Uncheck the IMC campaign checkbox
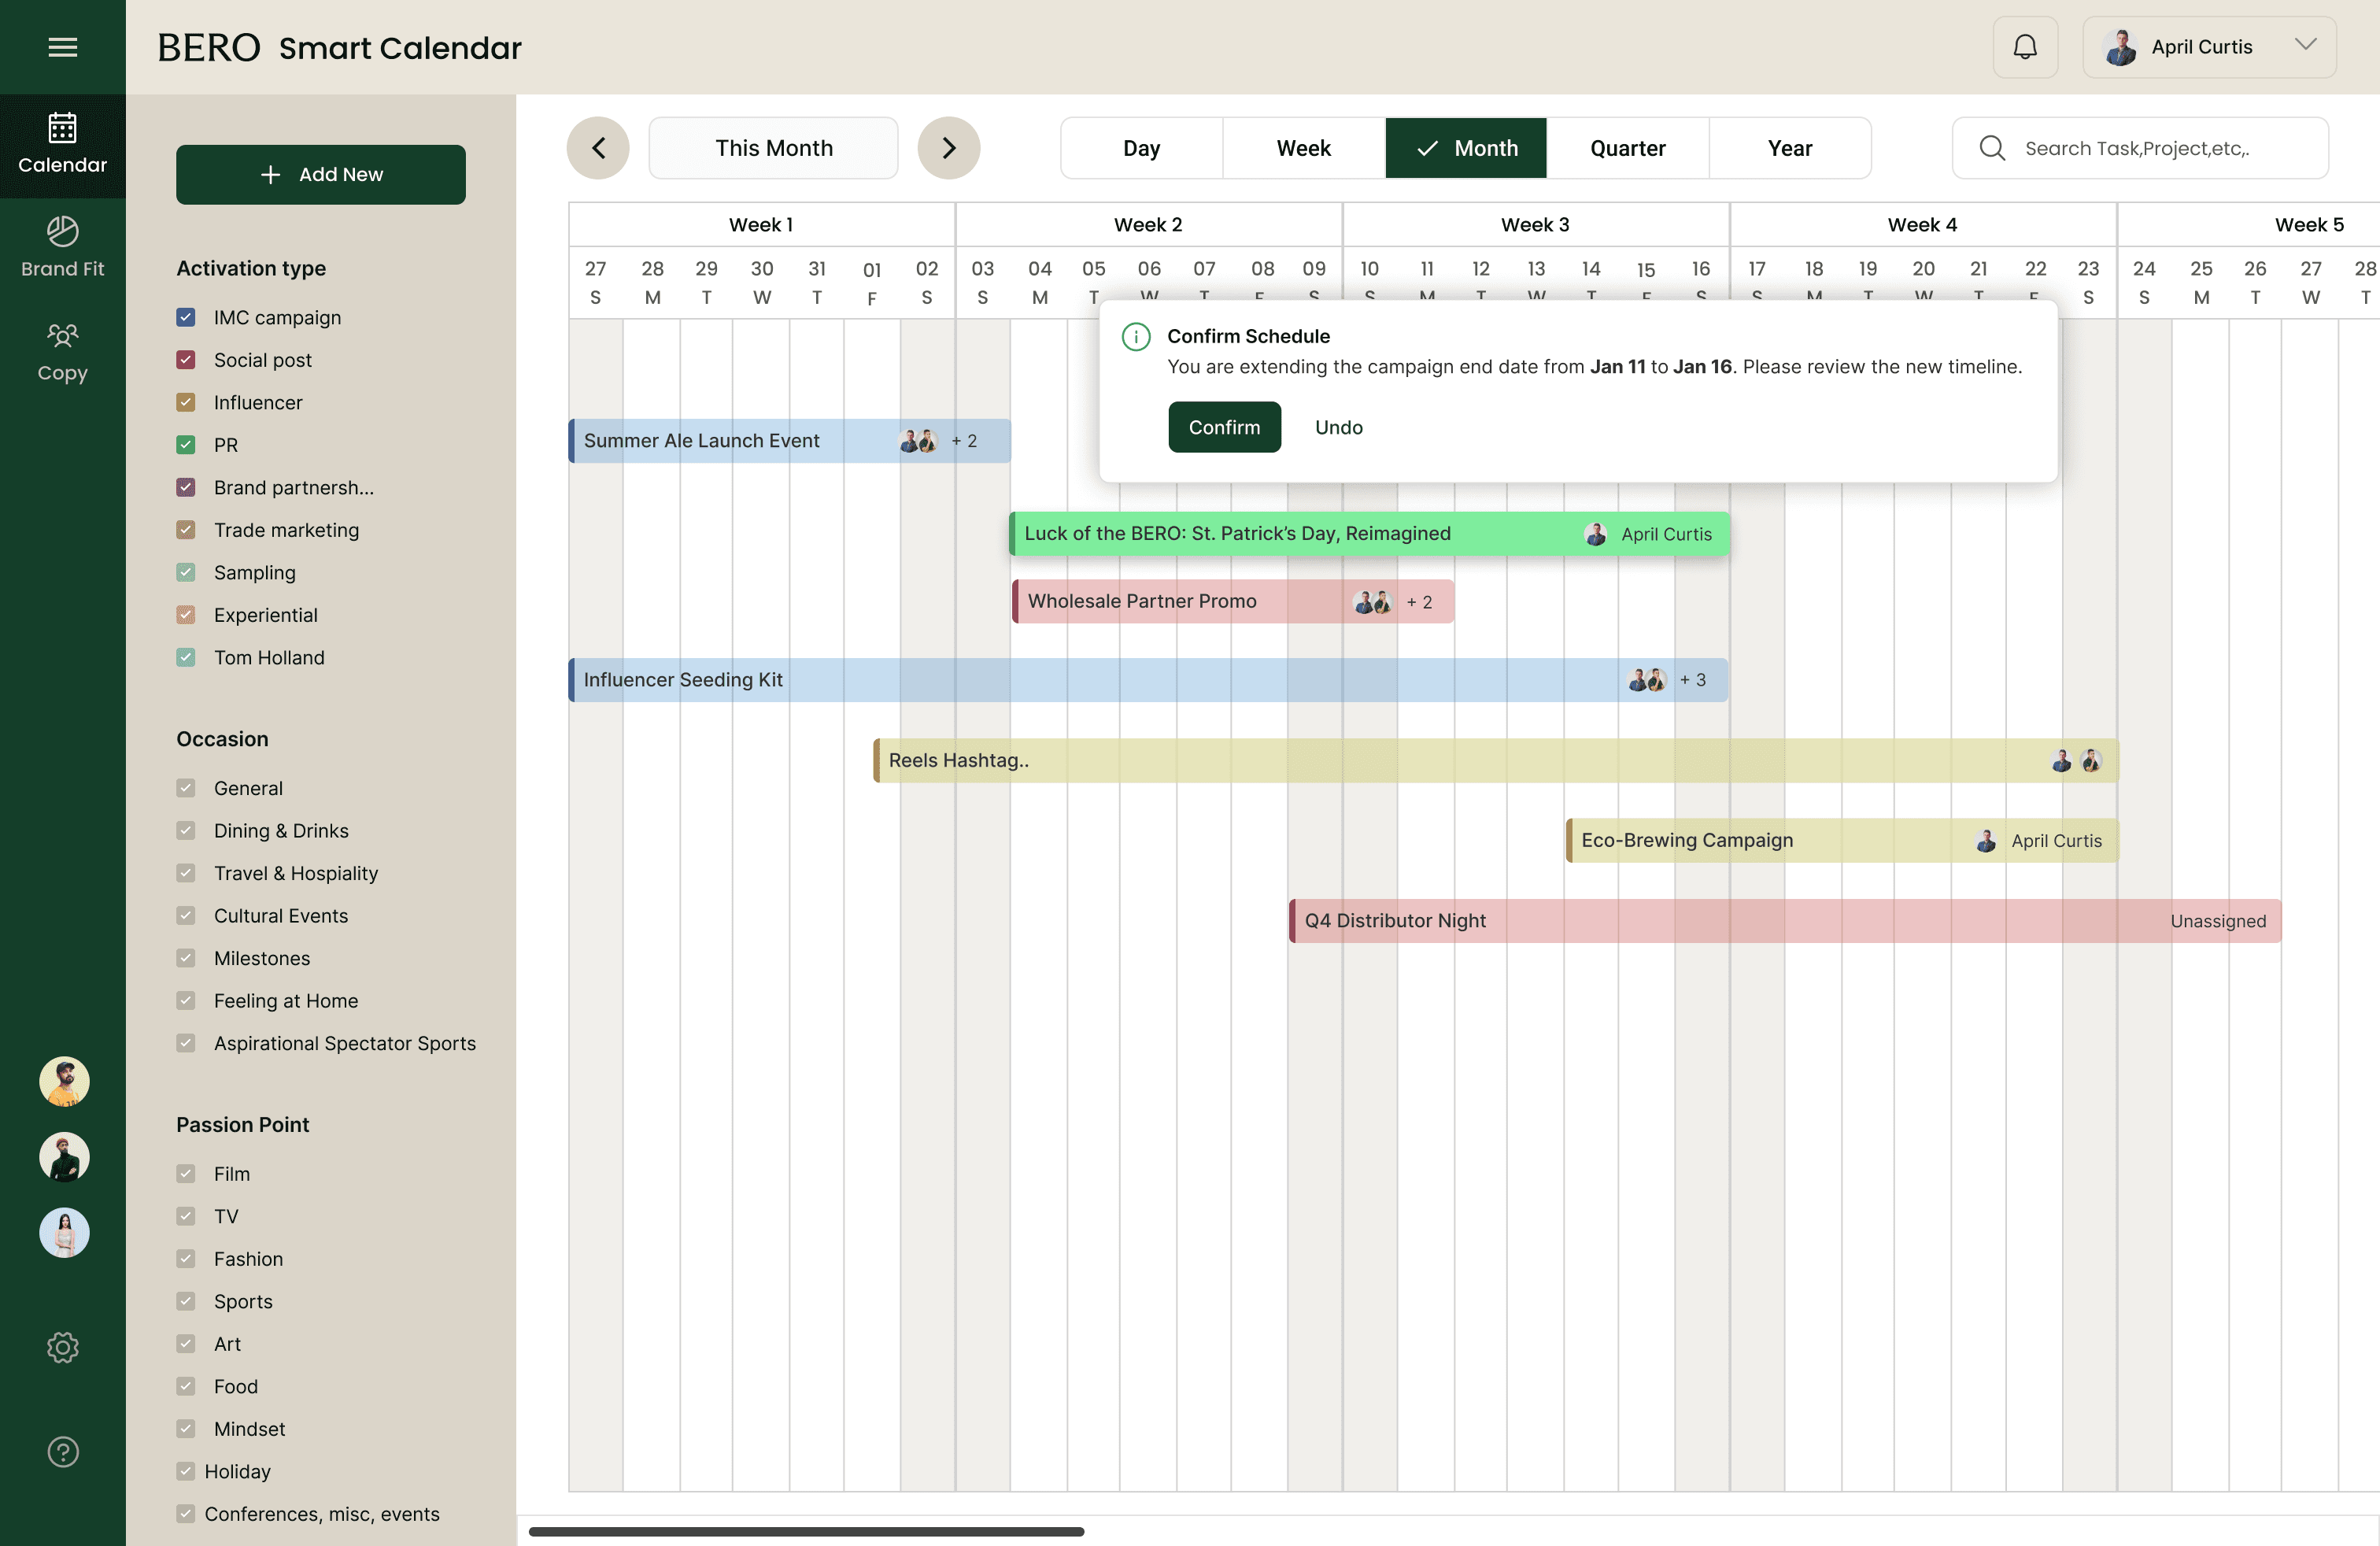 point(186,317)
